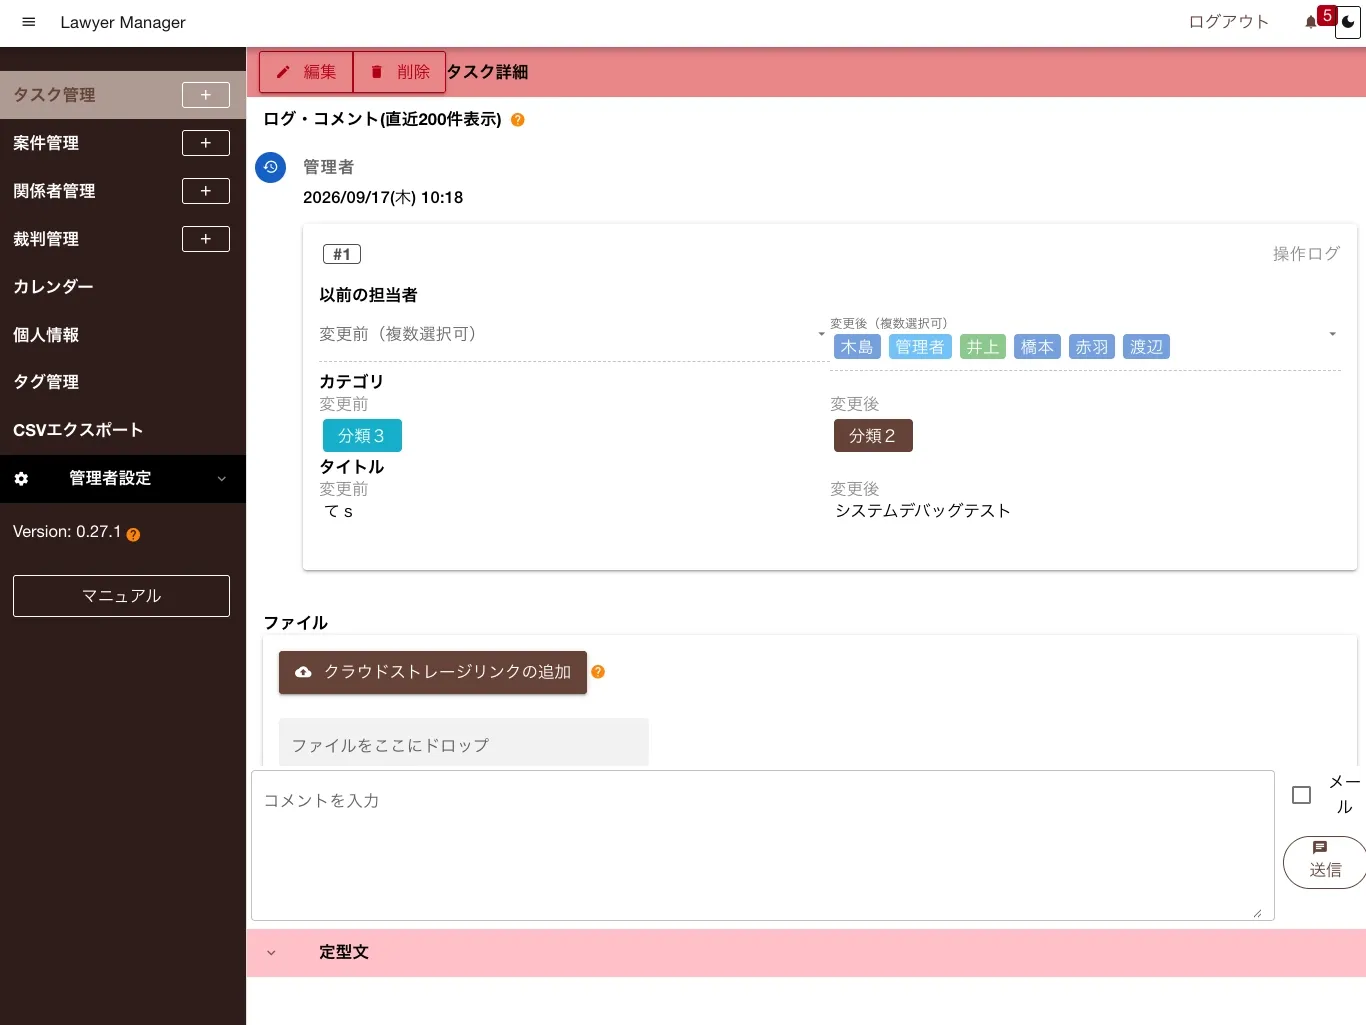Open 裁判管理 in the sidebar
The height and width of the screenshot is (1025, 1366).
click(x=46, y=239)
